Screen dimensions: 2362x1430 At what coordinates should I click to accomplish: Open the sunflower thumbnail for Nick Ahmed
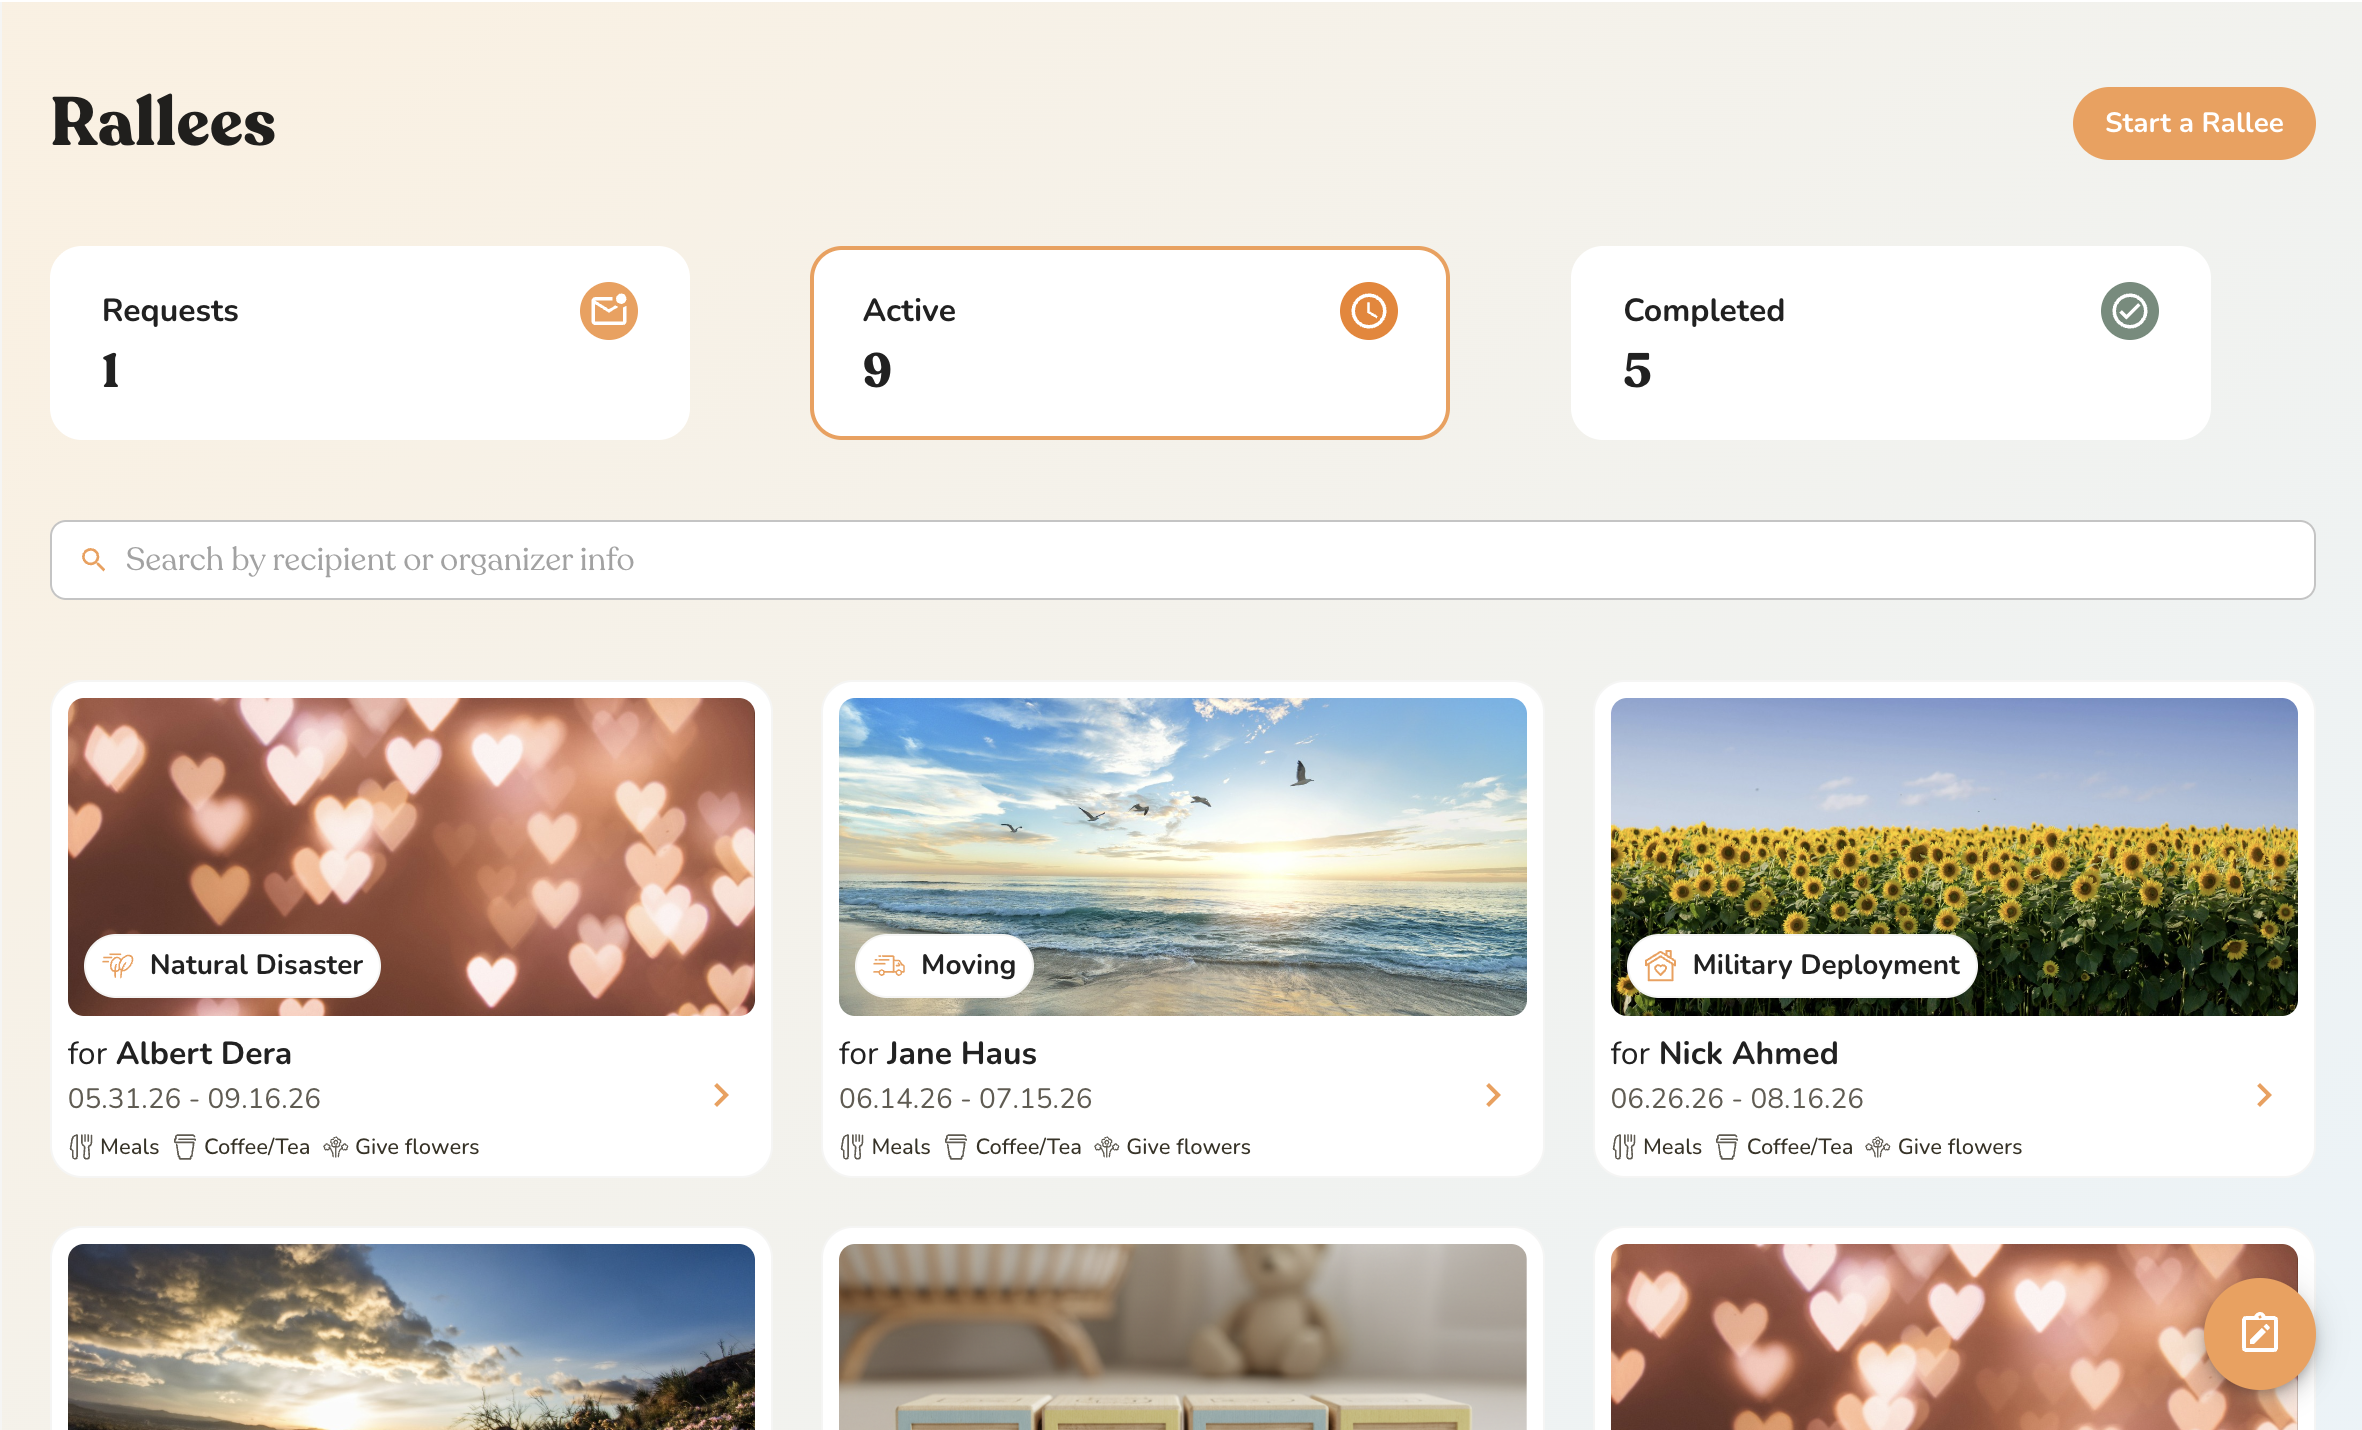point(1954,857)
